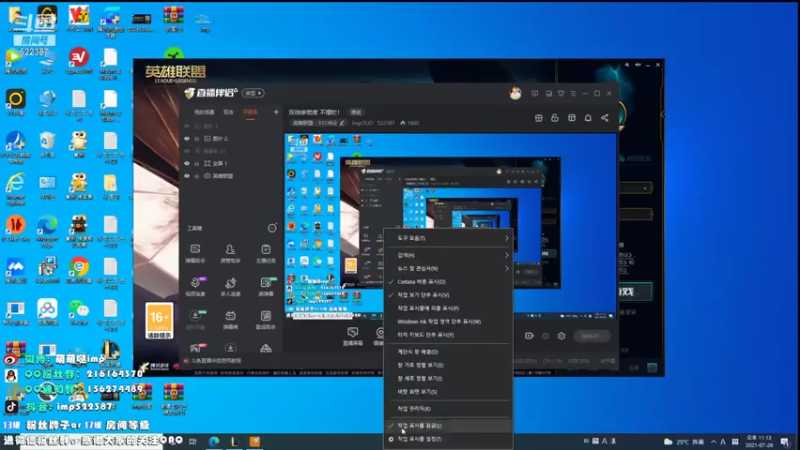Screen dimensions: 800x450
Task: Open the WeChat desktop icon
Action: 79,312
